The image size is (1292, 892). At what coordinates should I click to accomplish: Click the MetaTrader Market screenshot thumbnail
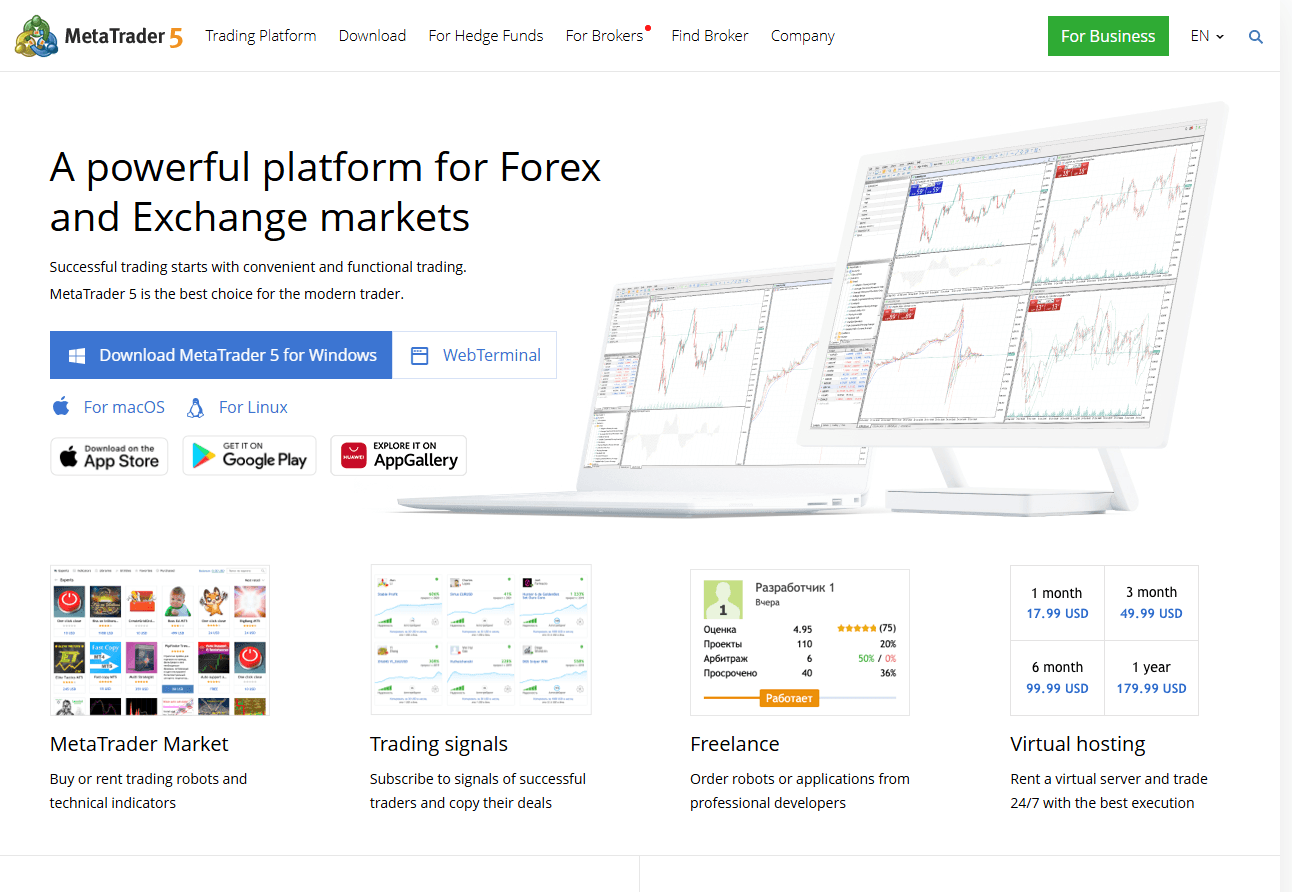coord(160,640)
